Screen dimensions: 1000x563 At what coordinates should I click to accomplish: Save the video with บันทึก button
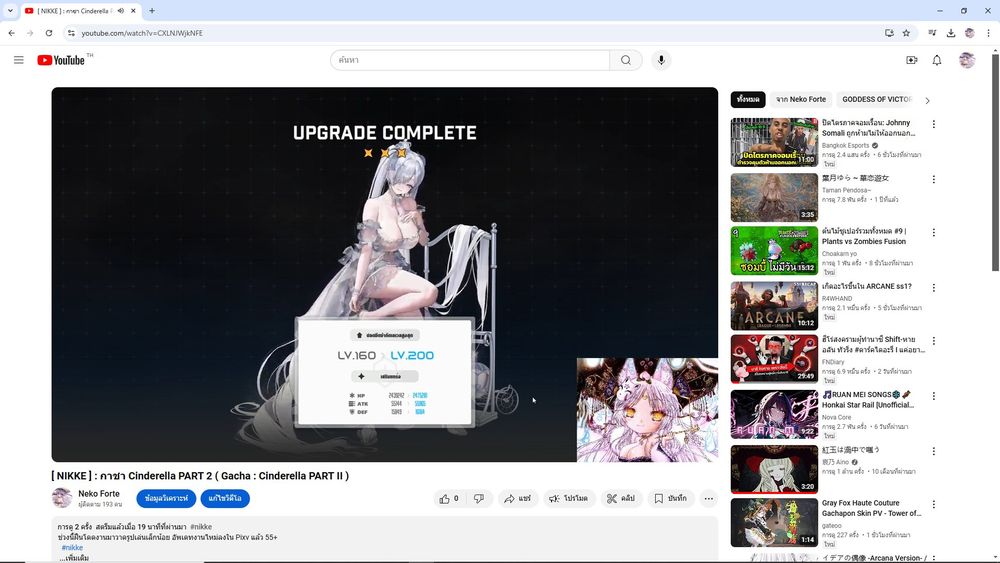tap(670, 499)
